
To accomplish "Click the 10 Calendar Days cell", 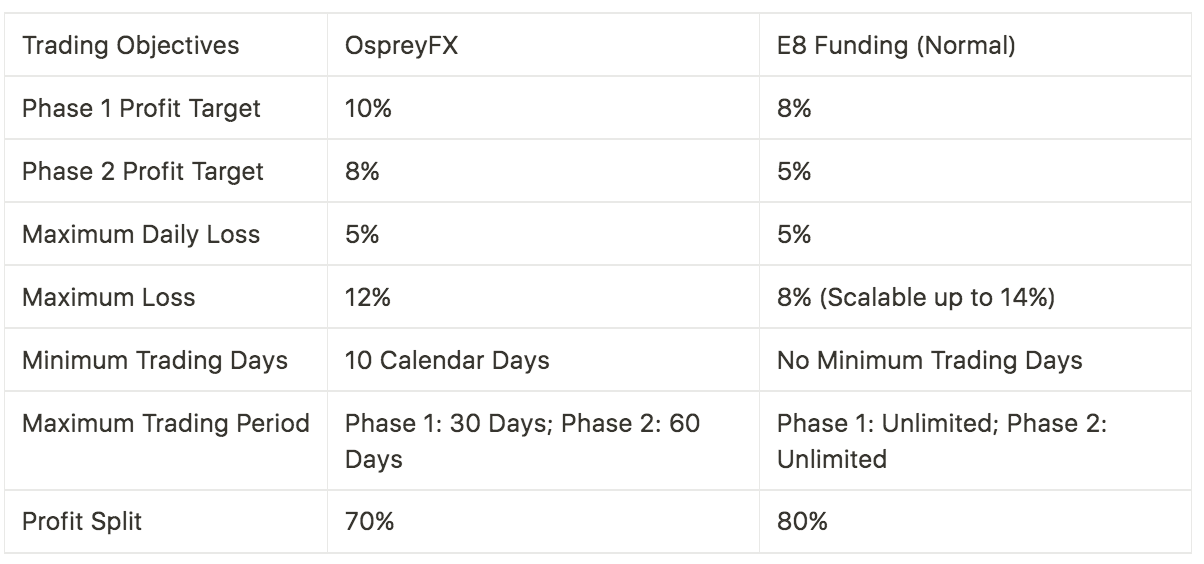I will [543, 360].
